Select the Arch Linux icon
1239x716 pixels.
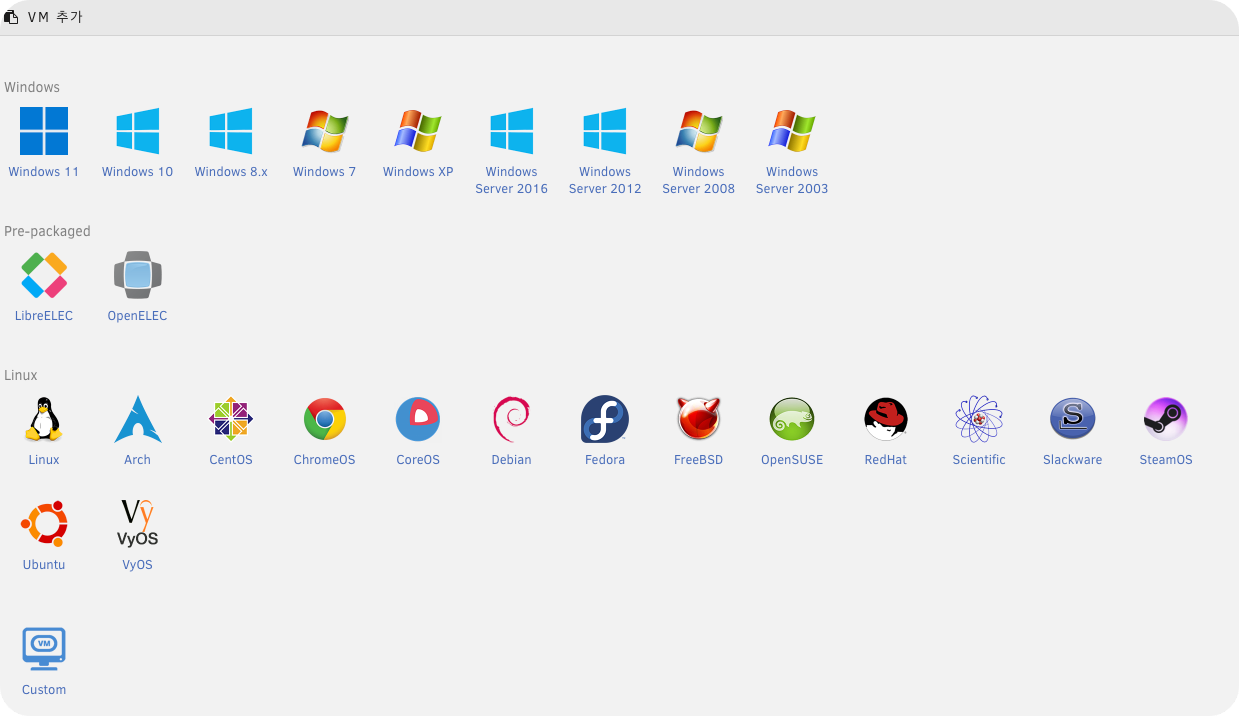[137, 419]
